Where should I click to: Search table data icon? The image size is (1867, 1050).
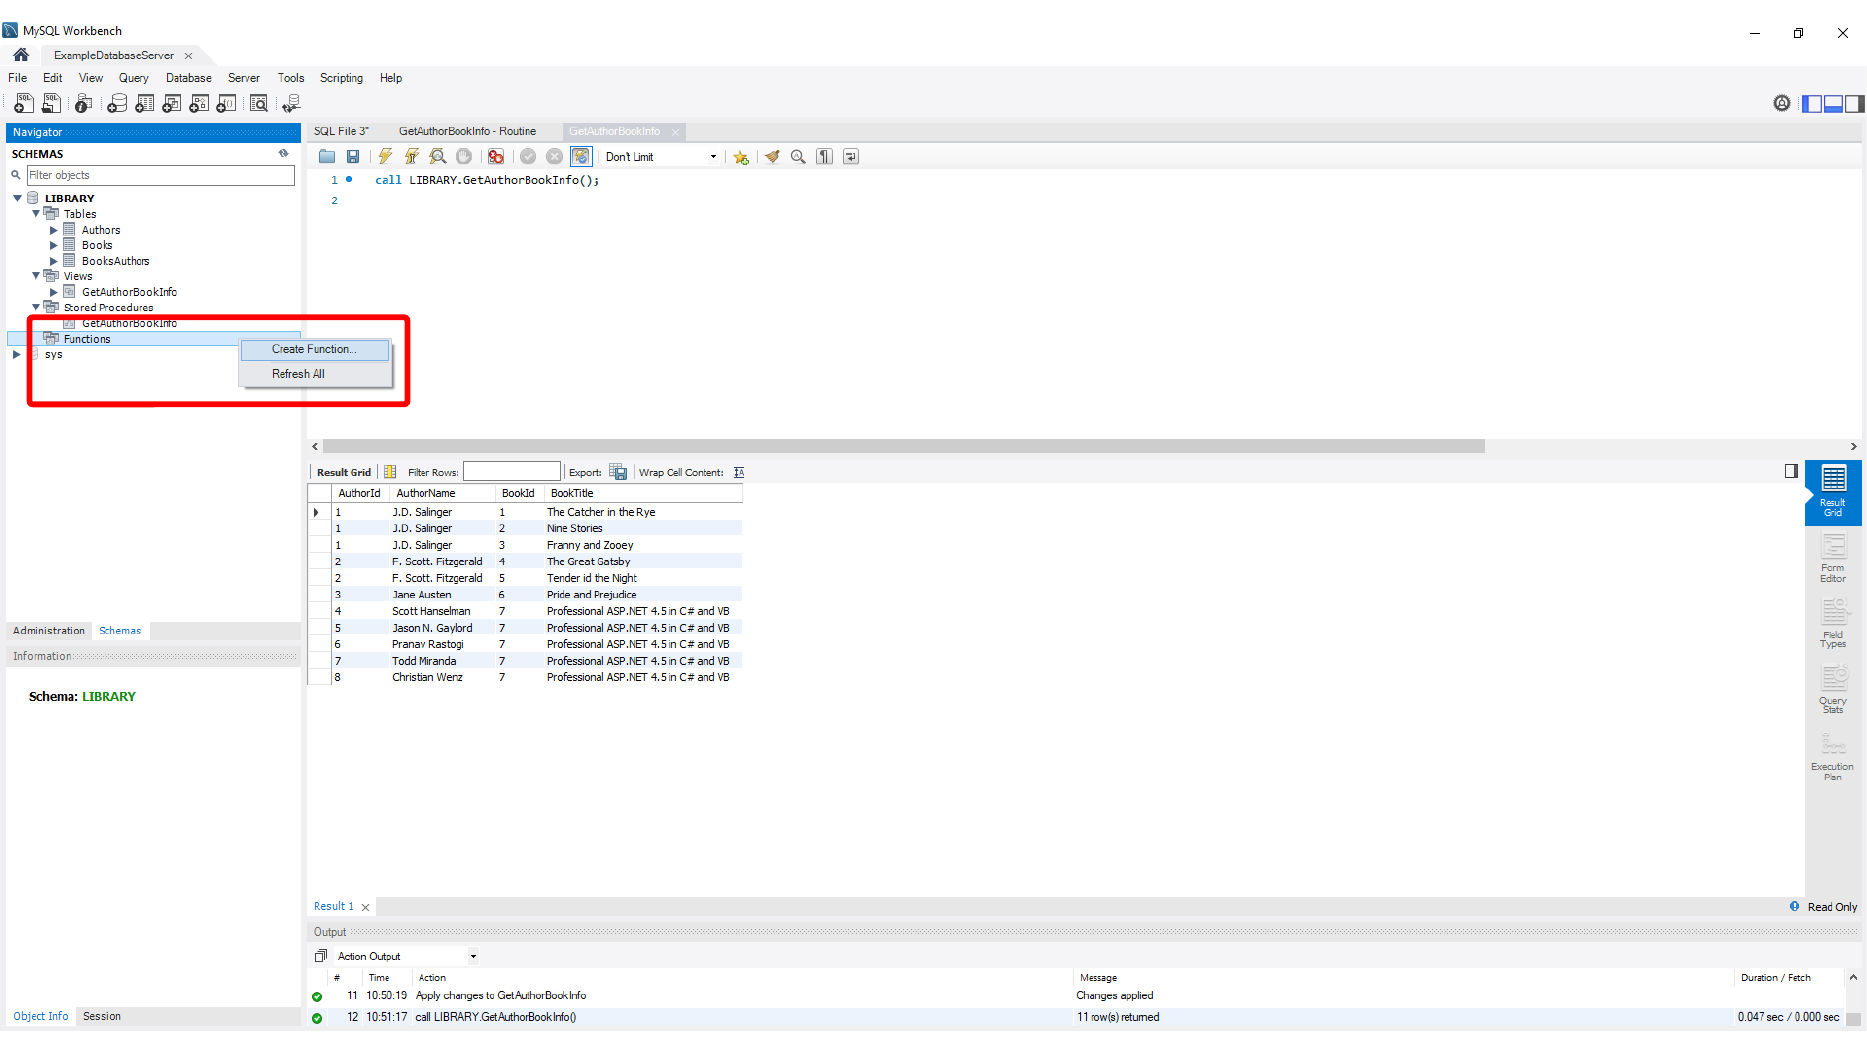coord(259,103)
